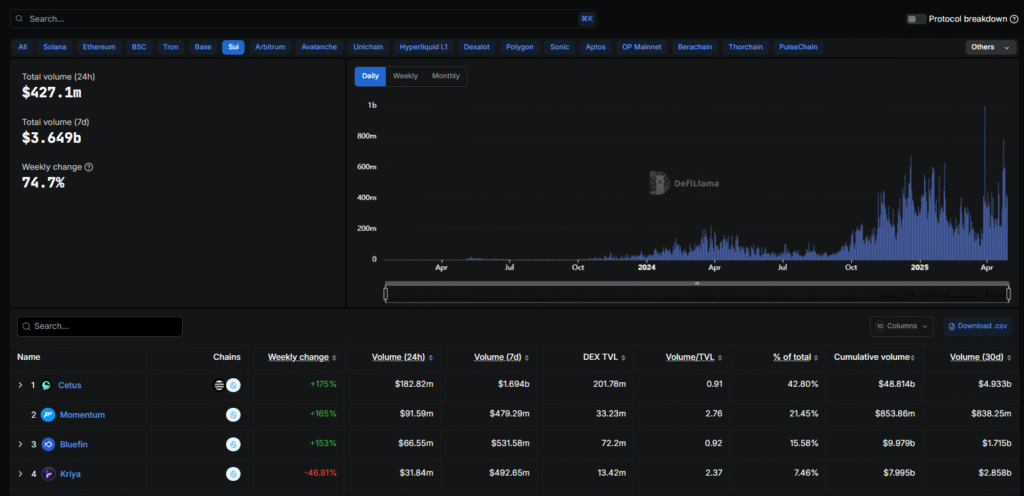This screenshot has height=496, width=1024.
Task: Select the Arbitrum chain tab
Action: pos(270,47)
